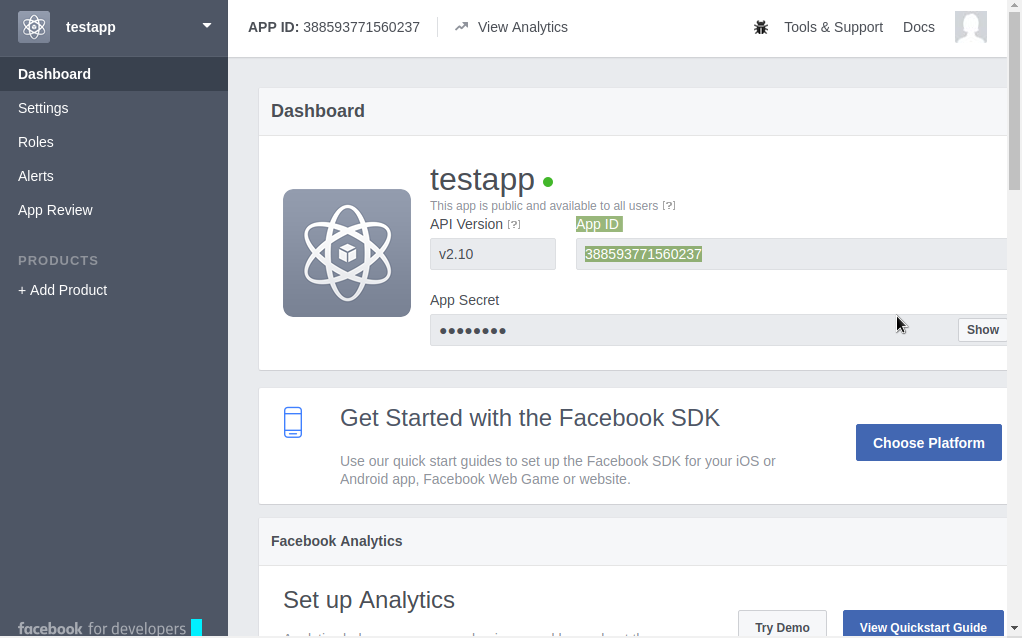Navigate to App Review
Screen dimensions: 1022x638
55,210
